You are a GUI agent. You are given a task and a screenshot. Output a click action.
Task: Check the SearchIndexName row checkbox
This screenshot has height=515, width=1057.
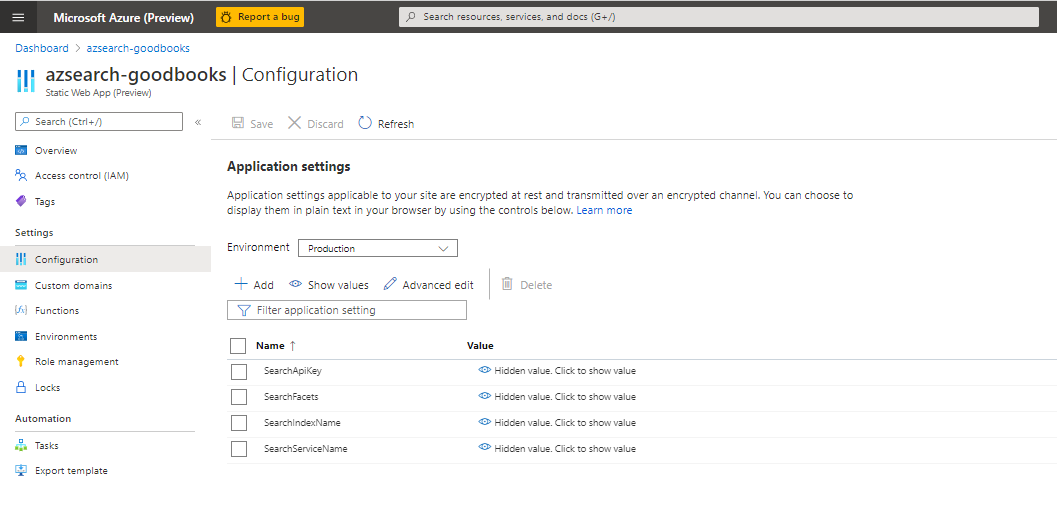[239, 423]
